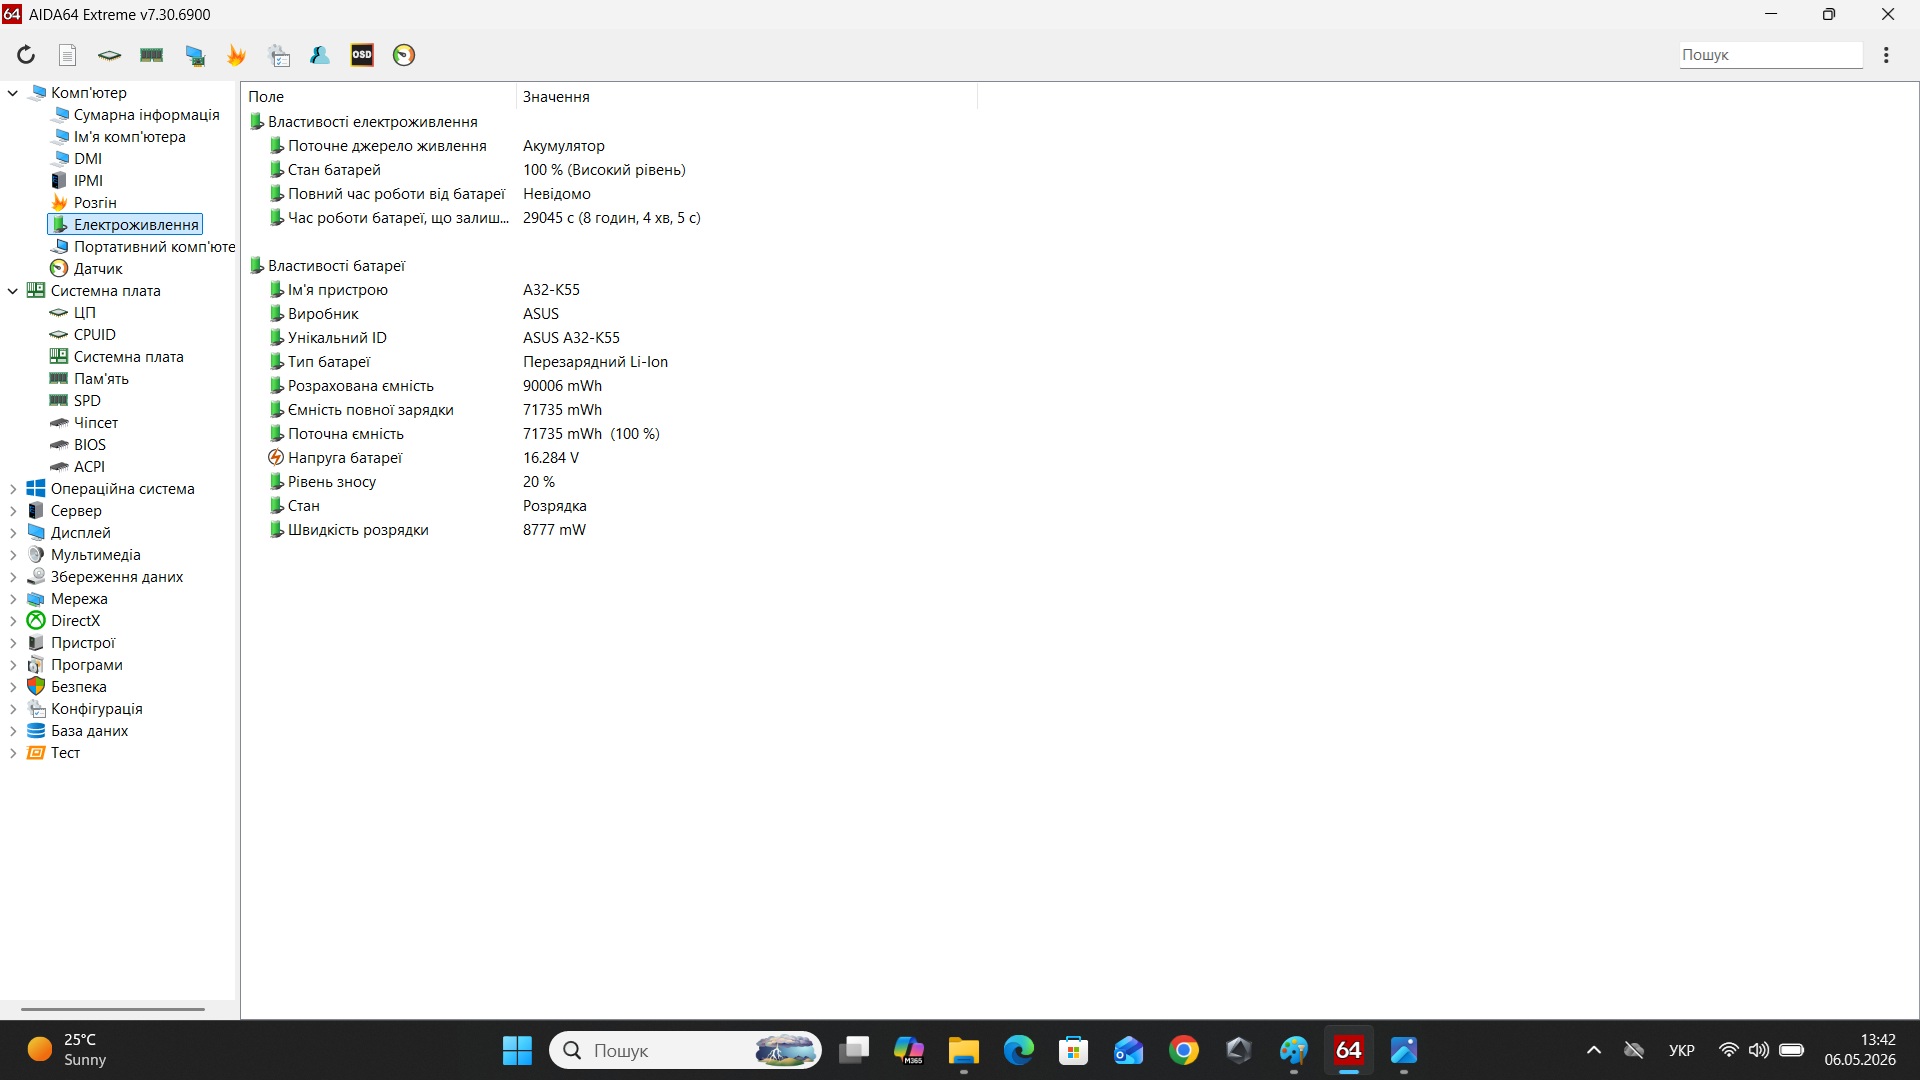Open the taskbar weather widget
1920x1080 pixels.
click(x=67, y=1050)
